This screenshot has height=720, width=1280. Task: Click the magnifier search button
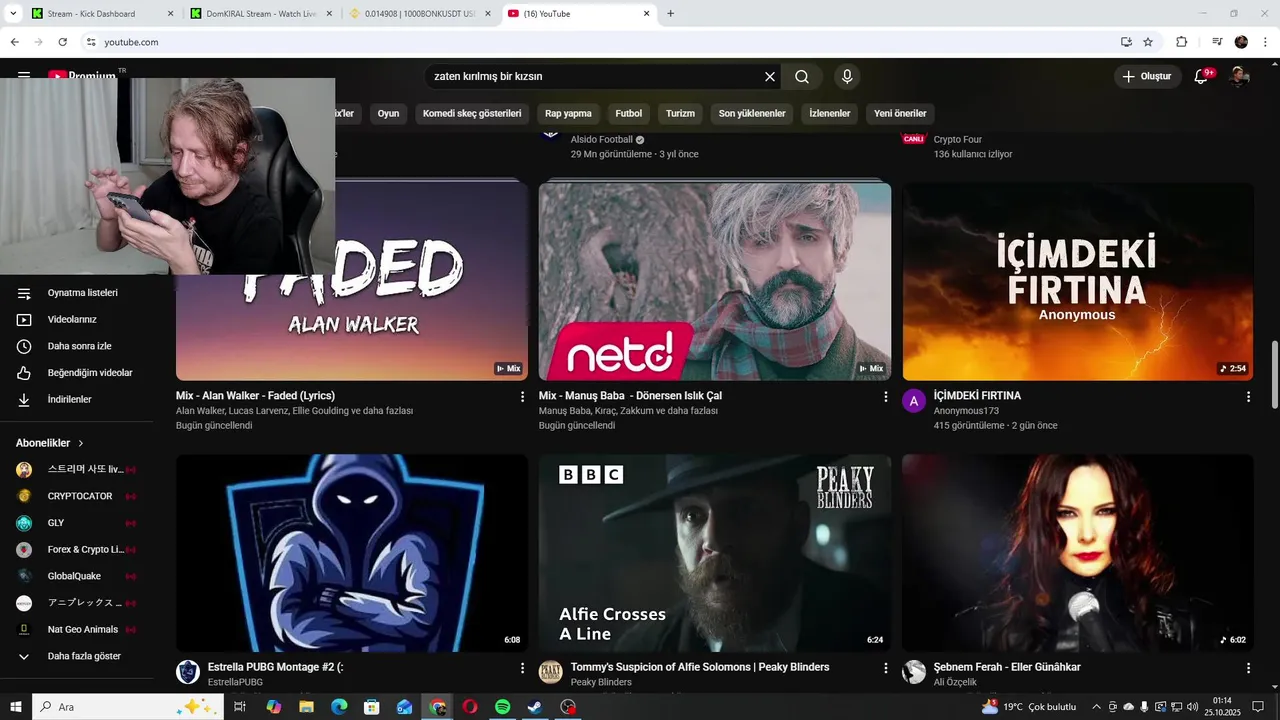[802, 77]
